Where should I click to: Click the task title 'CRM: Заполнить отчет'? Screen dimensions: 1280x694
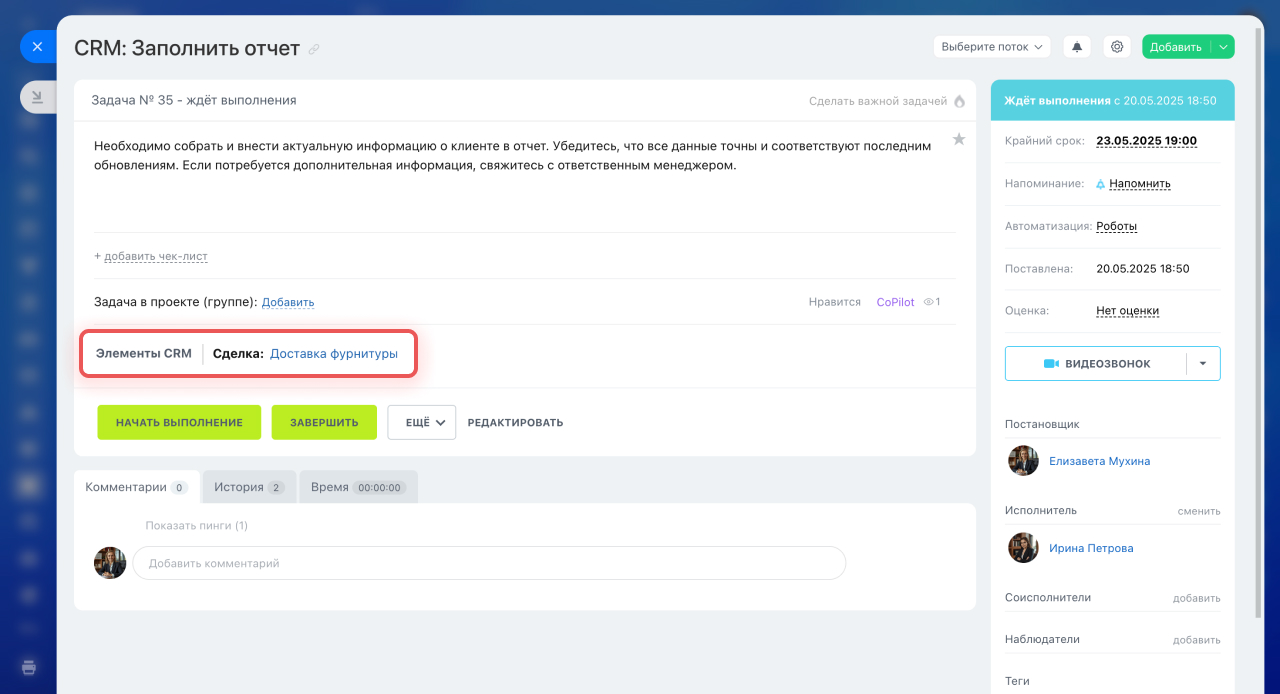pyautogui.click(x=187, y=48)
